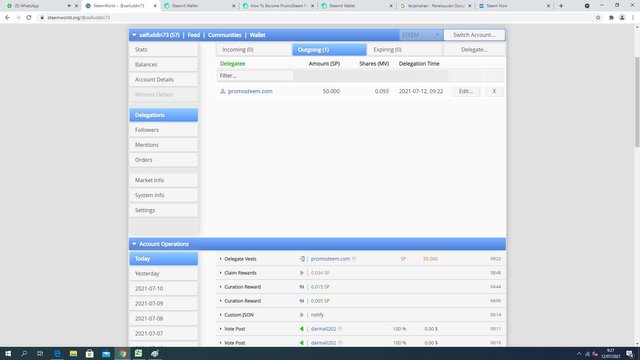Remove promosteem.com delegation with X button

tap(494, 91)
